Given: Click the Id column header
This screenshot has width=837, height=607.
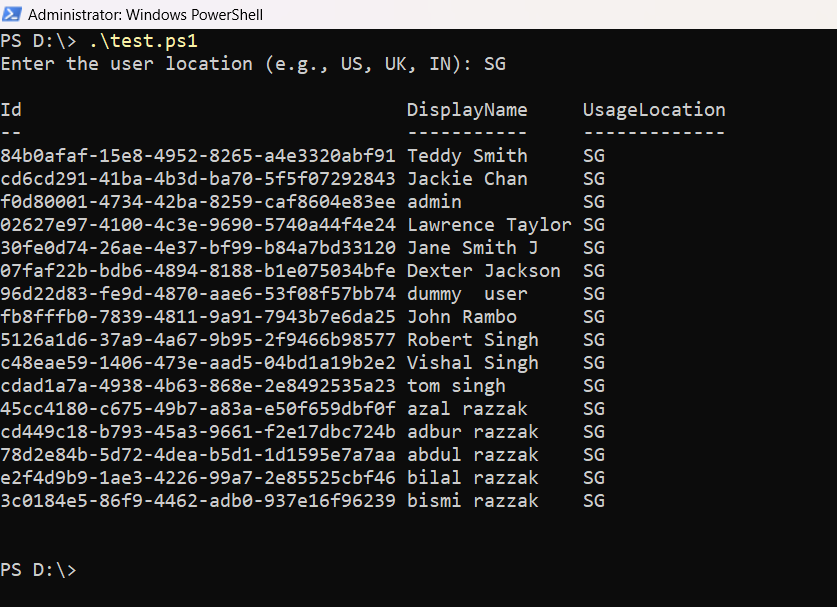Looking at the screenshot, I should (11, 110).
